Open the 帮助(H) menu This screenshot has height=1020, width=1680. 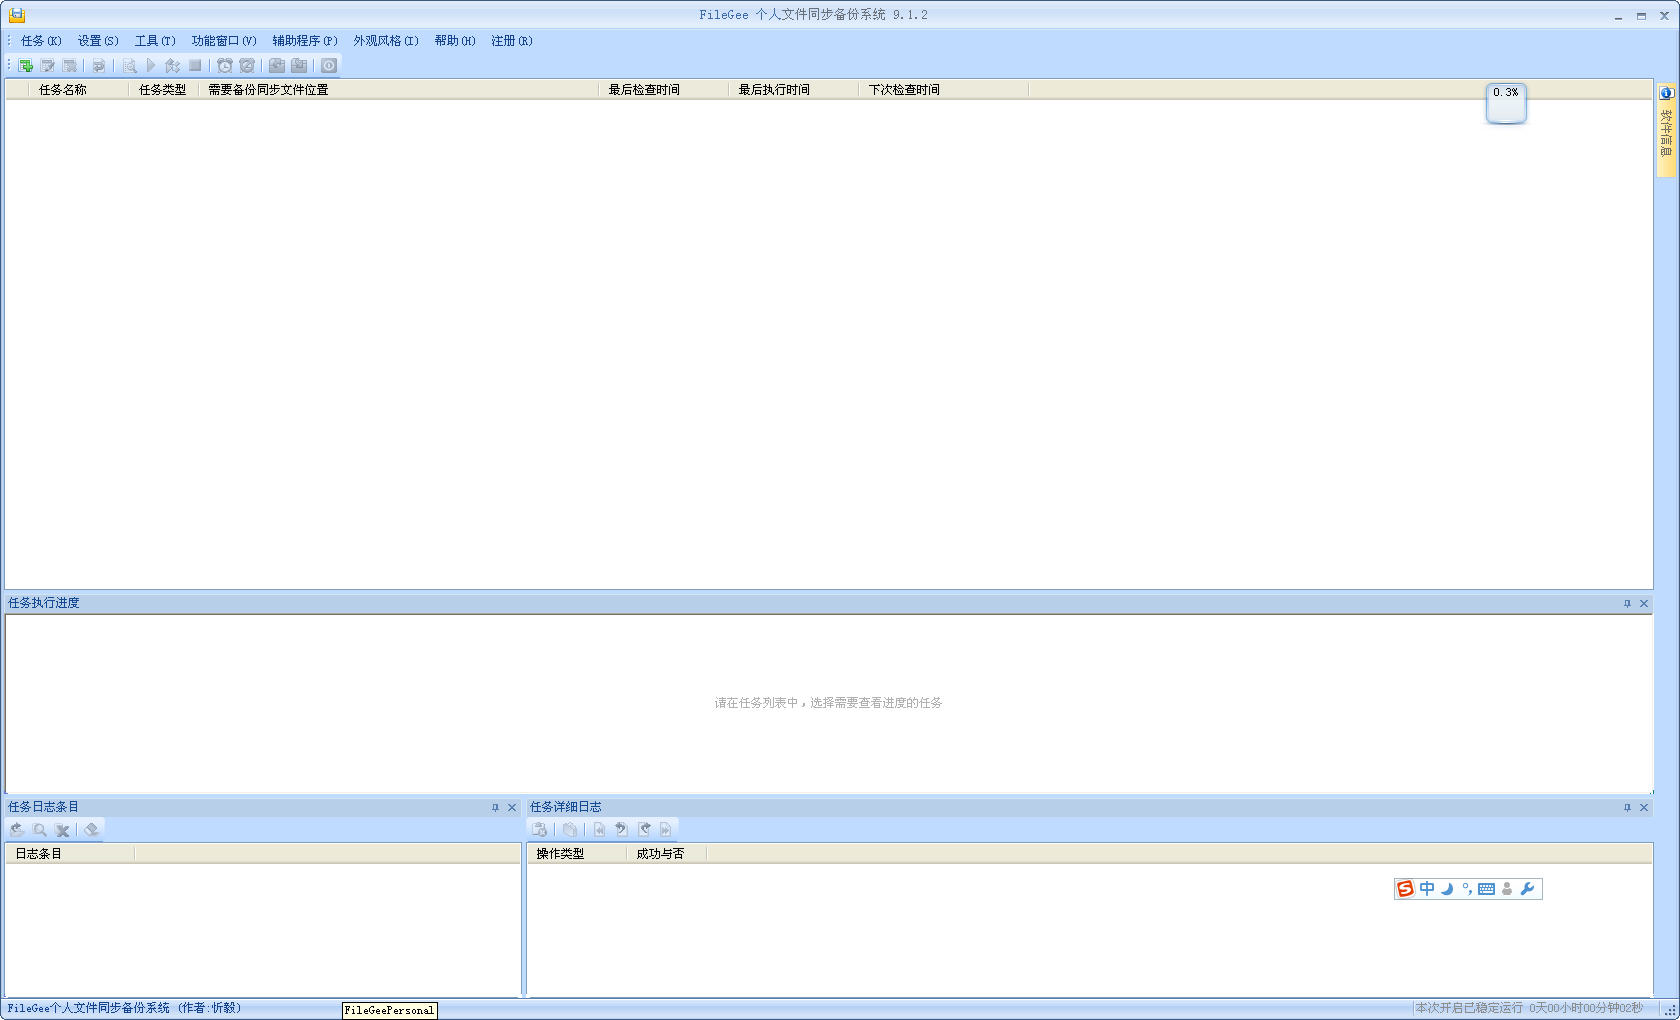pos(455,41)
